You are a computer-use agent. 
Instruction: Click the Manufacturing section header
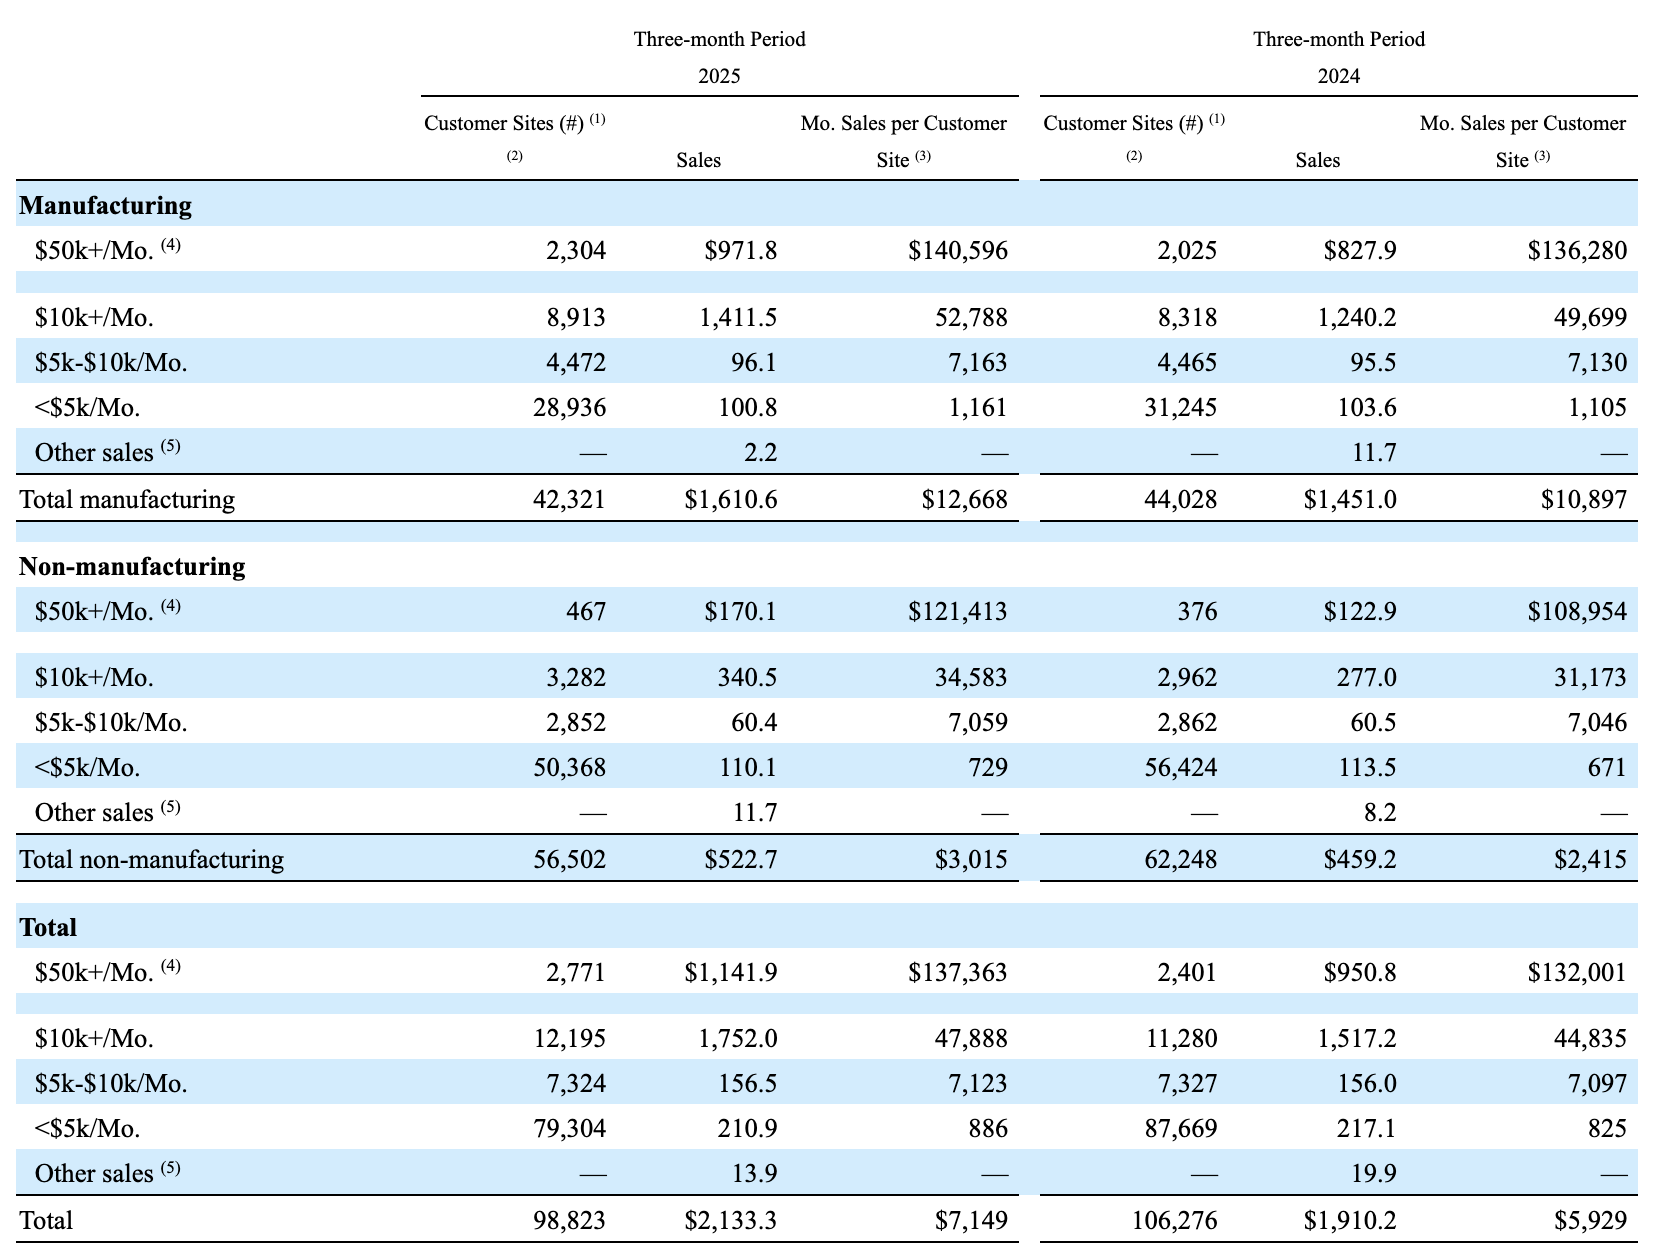pos(104,205)
